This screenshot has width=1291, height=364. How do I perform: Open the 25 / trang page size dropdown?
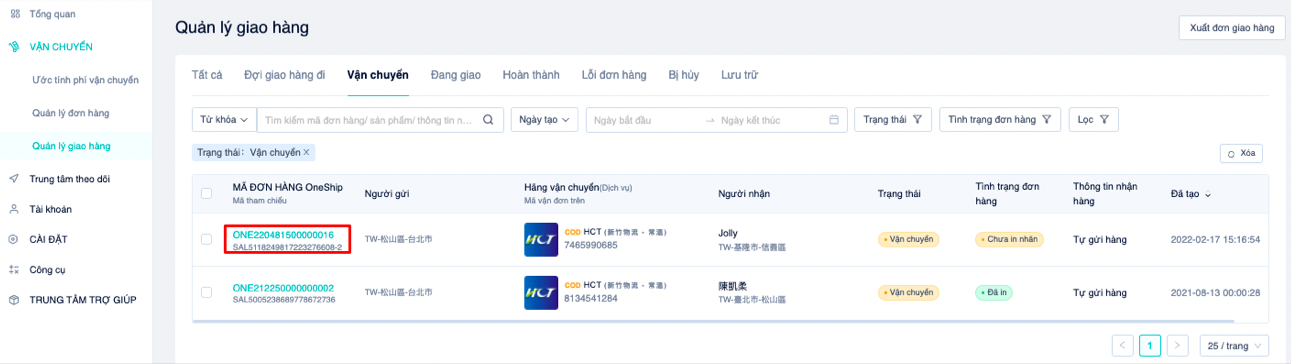coord(1234,346)
